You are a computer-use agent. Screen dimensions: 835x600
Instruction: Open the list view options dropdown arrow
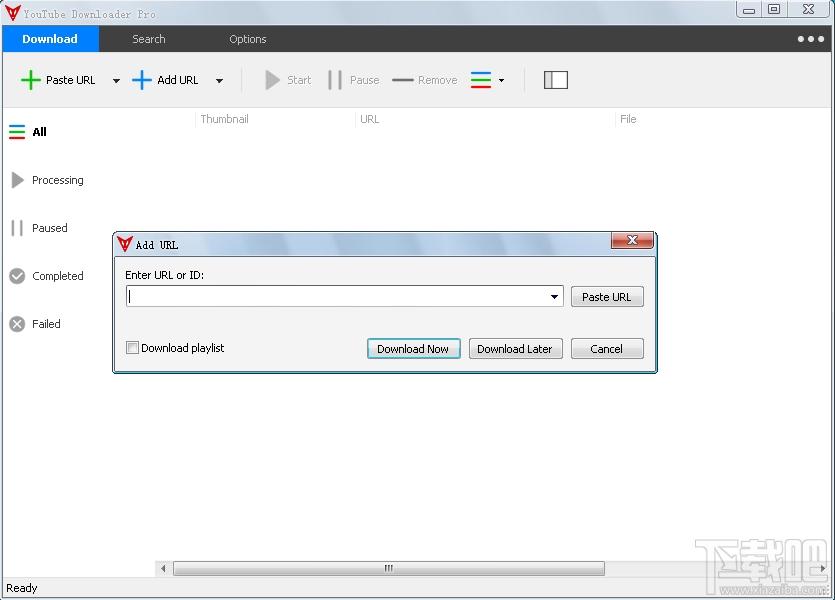pyautogui.click(x=501, y=80)
